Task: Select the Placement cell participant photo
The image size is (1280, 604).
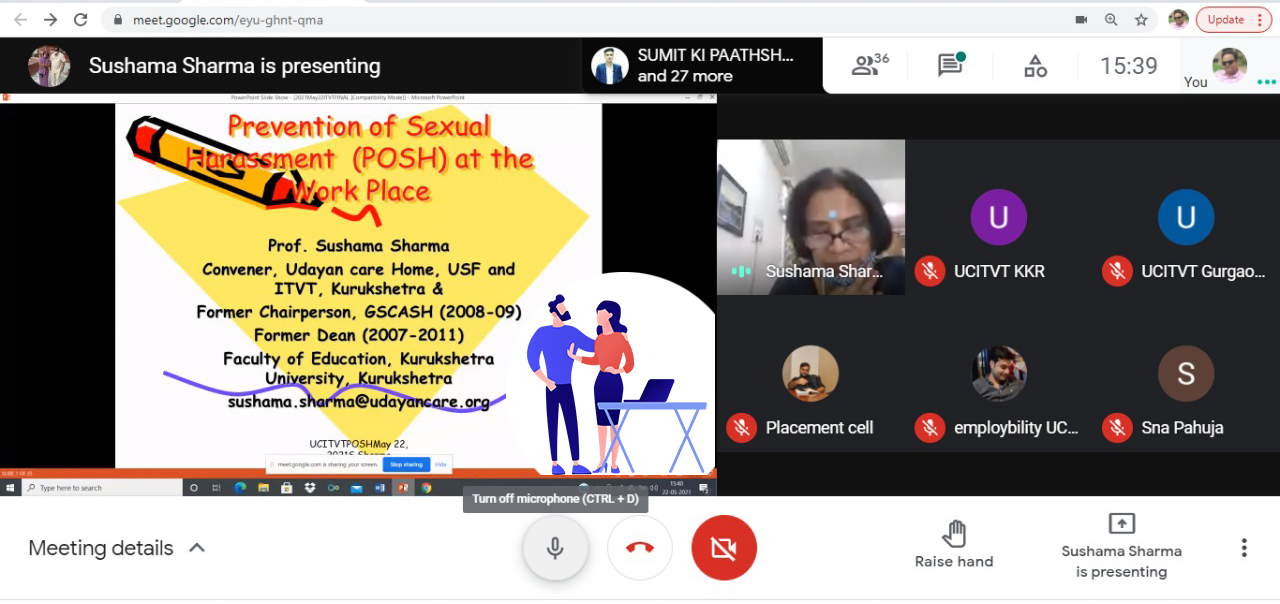Action: point(810,374)
